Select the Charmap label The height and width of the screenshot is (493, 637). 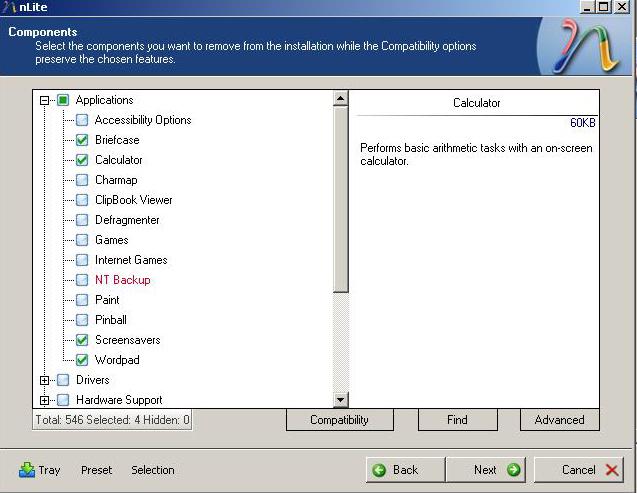tap(116, 180)
